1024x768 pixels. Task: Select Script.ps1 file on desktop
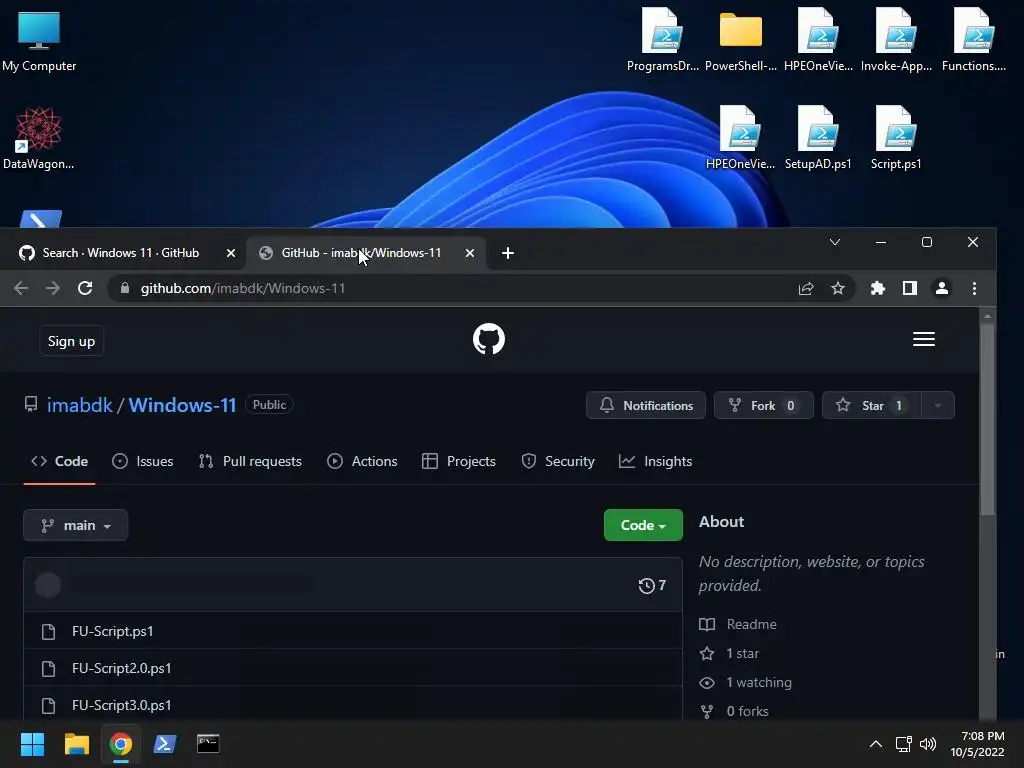[896, 138]
